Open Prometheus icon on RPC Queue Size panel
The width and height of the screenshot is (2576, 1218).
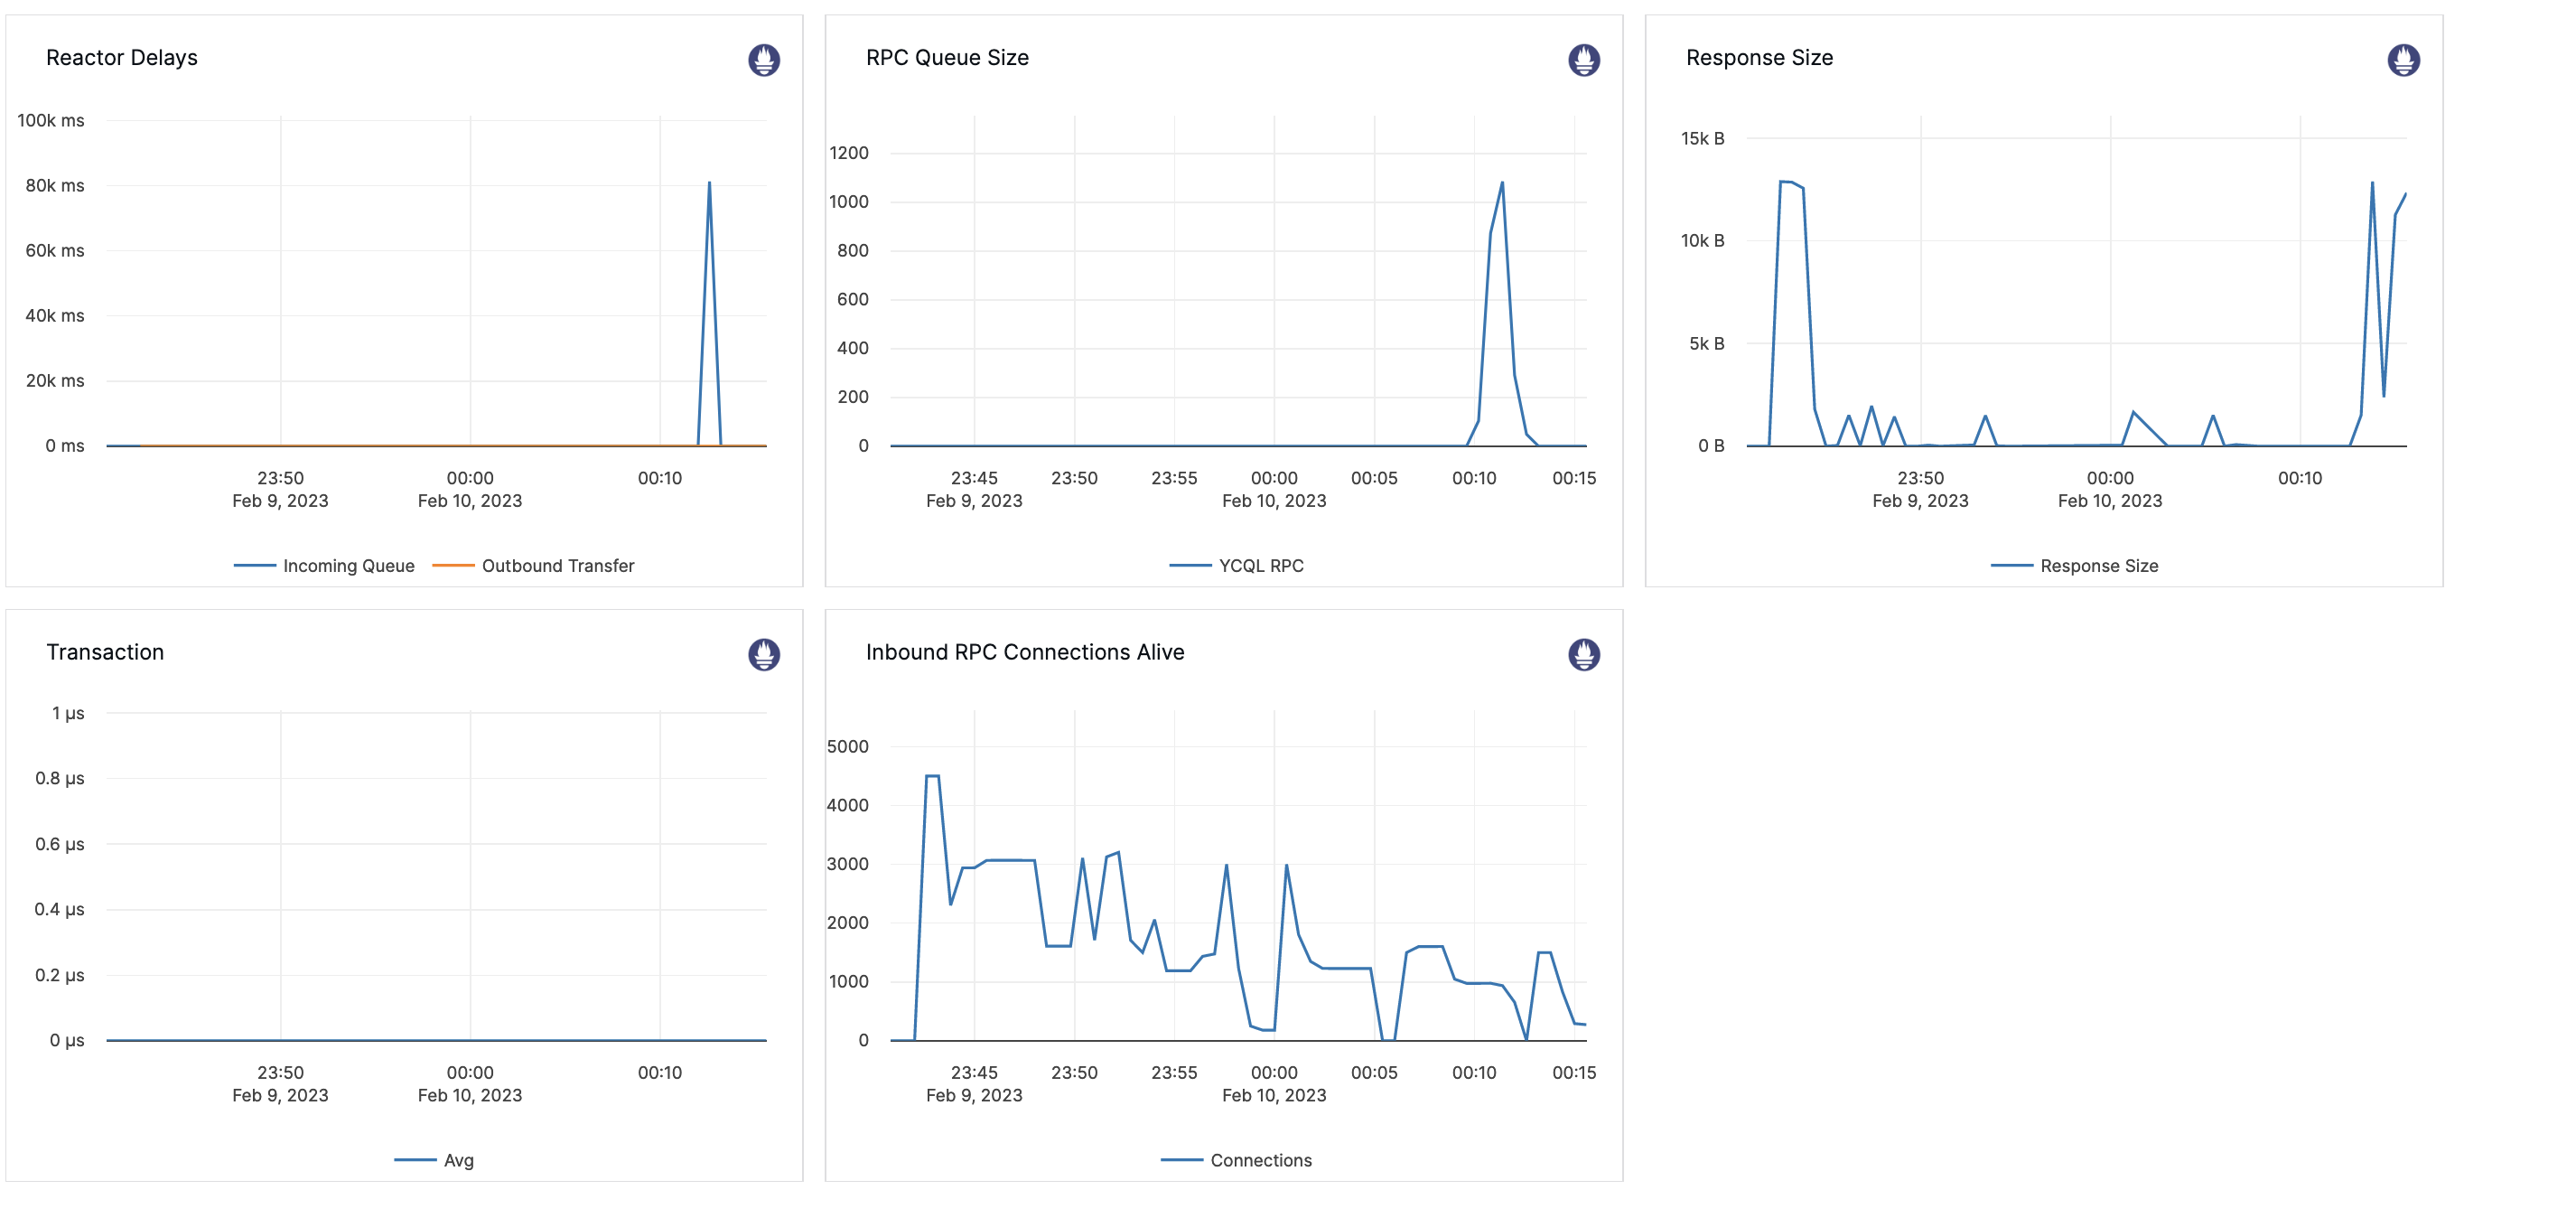click(1584, 60)
